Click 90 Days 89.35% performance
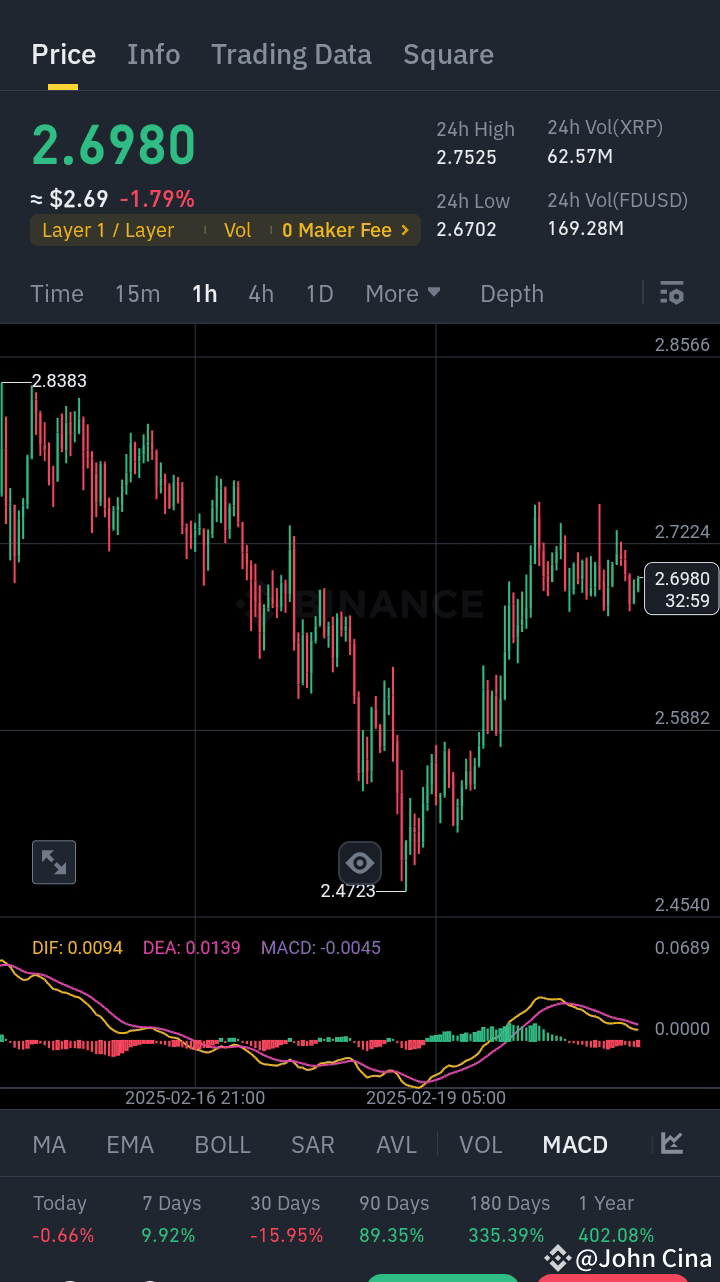The width and height of the screenshot is (720, 1282). pos(394,1219)
